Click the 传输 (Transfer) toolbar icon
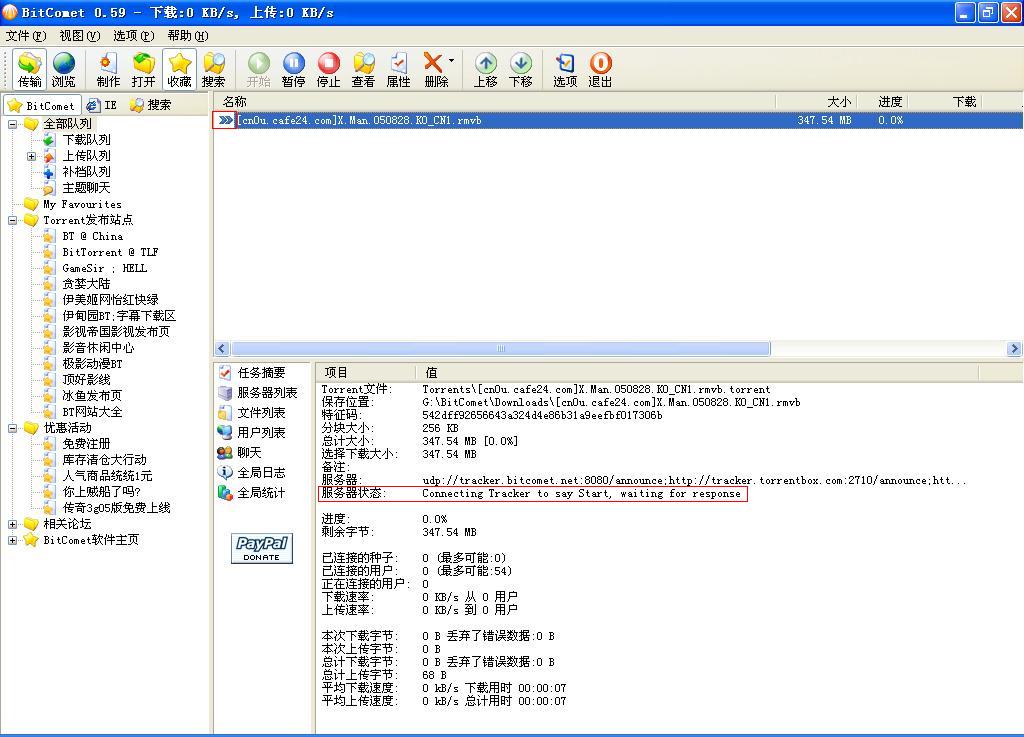 click(29, 69)
